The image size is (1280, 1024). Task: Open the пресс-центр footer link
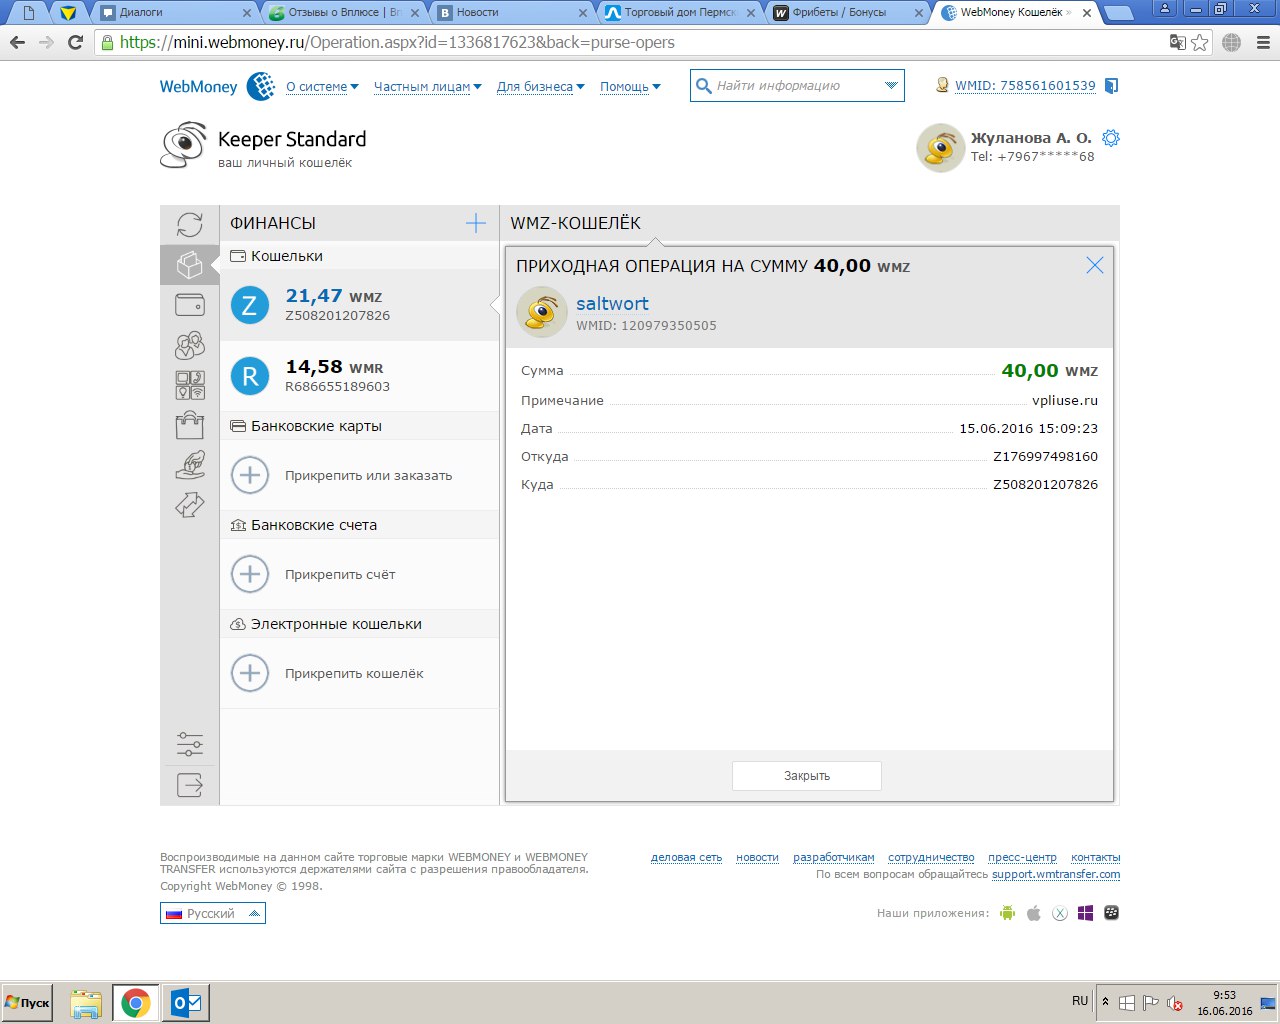tap(1022, 857)
